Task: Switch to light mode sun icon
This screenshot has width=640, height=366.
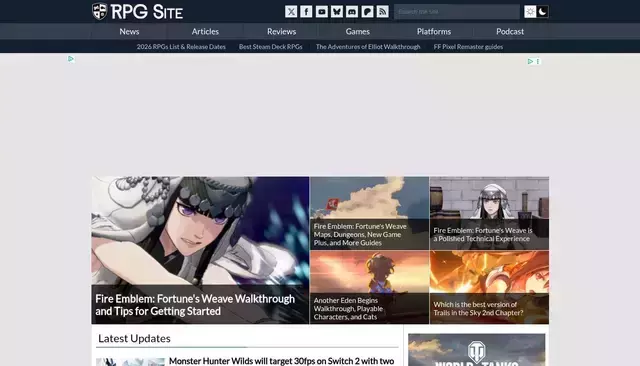Action: click(530, 11)
